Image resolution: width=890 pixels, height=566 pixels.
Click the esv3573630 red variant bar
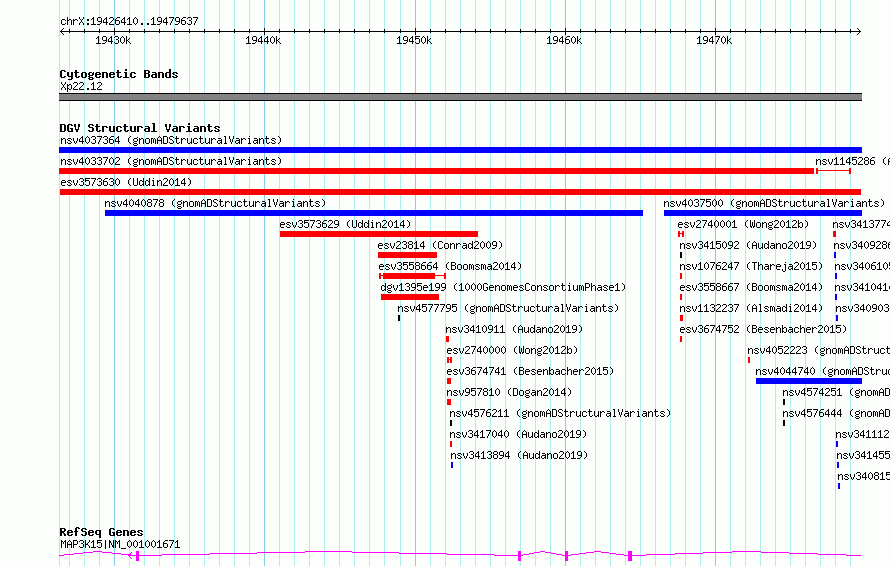(460, 192)
